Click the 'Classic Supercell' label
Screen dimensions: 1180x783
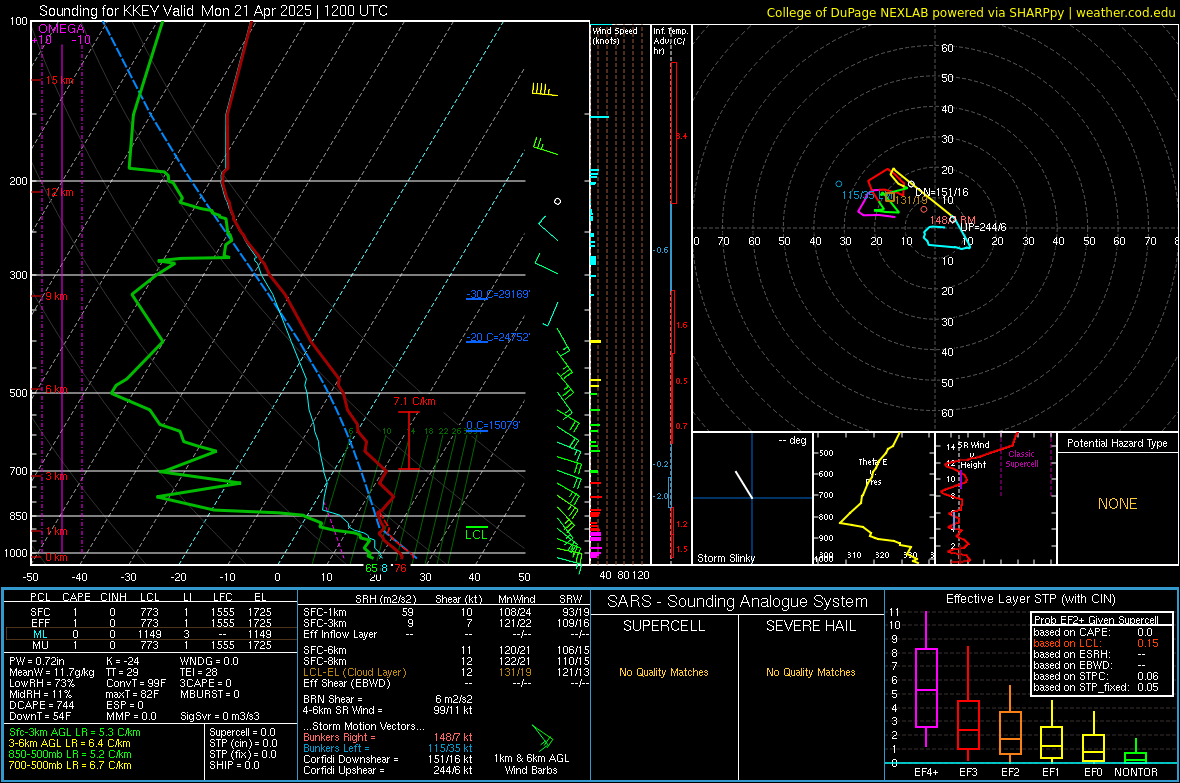pyautogui.click(x=1021, y=459)
